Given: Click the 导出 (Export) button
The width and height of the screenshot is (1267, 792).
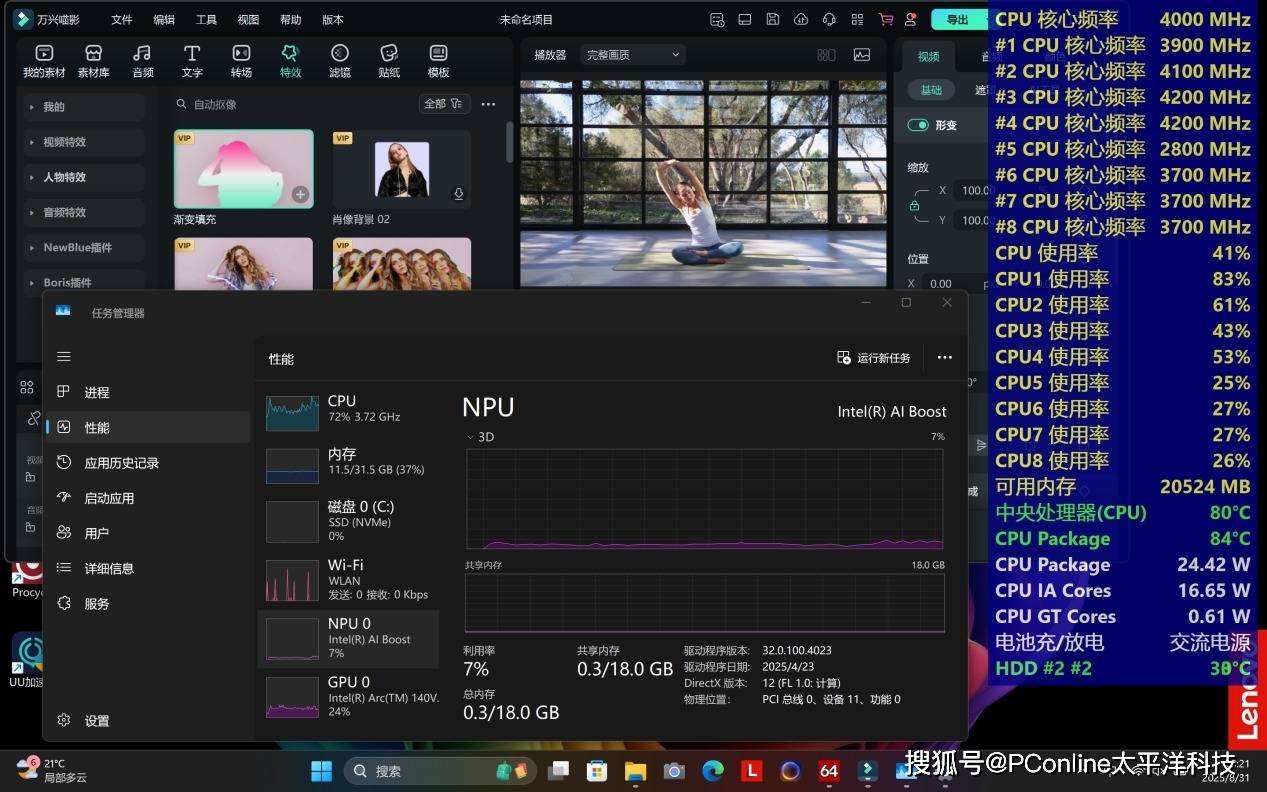Looking at the screenshot, I should pyautogui.click(x=957, y=19).
